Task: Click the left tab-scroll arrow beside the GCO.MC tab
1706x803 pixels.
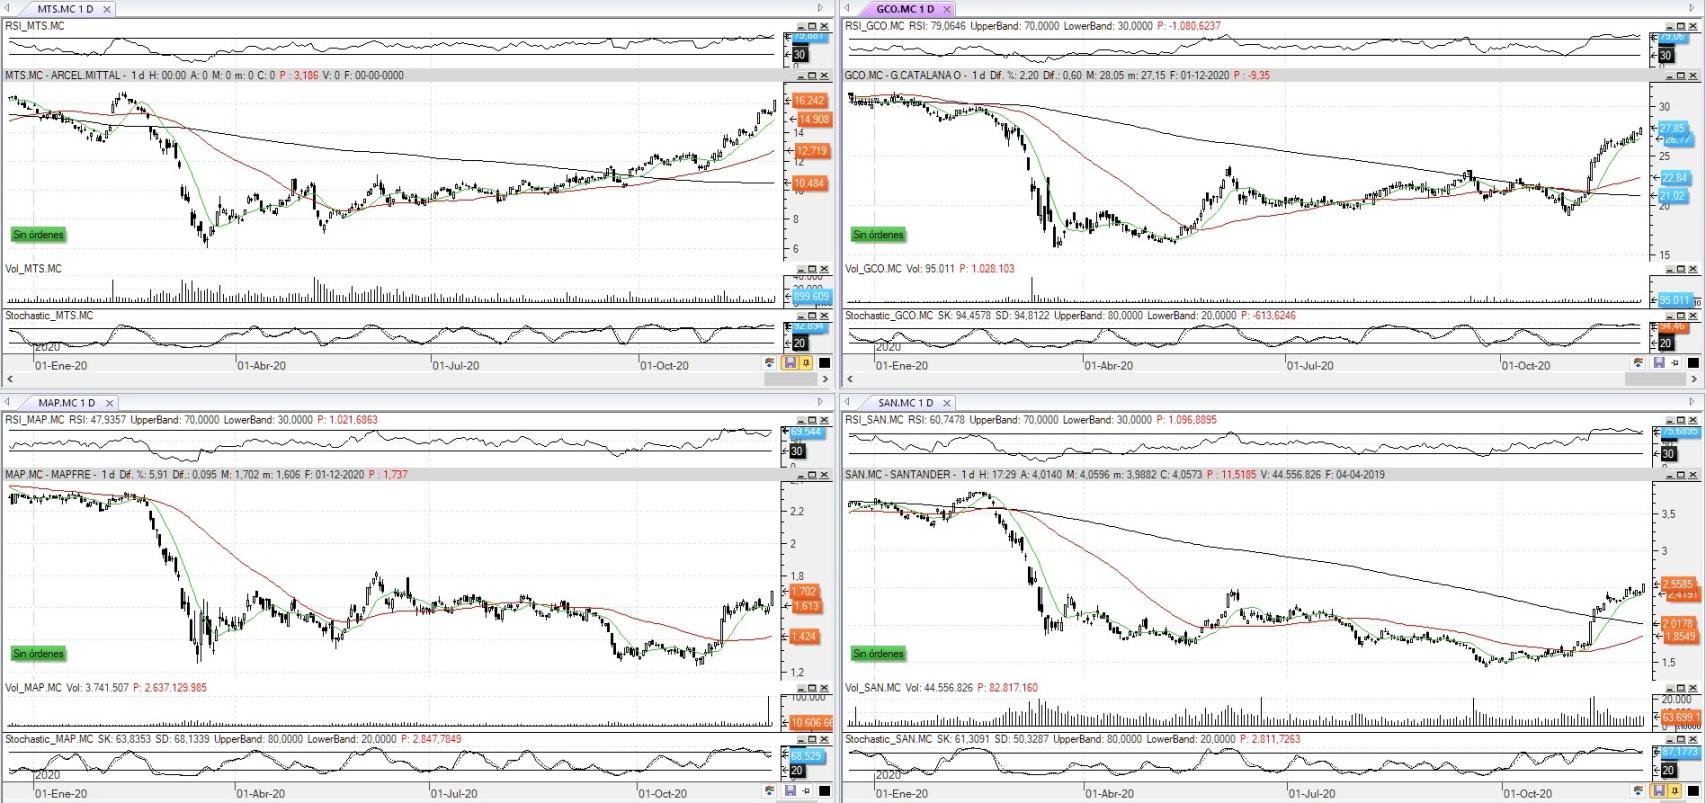Action: coord(848,9)
